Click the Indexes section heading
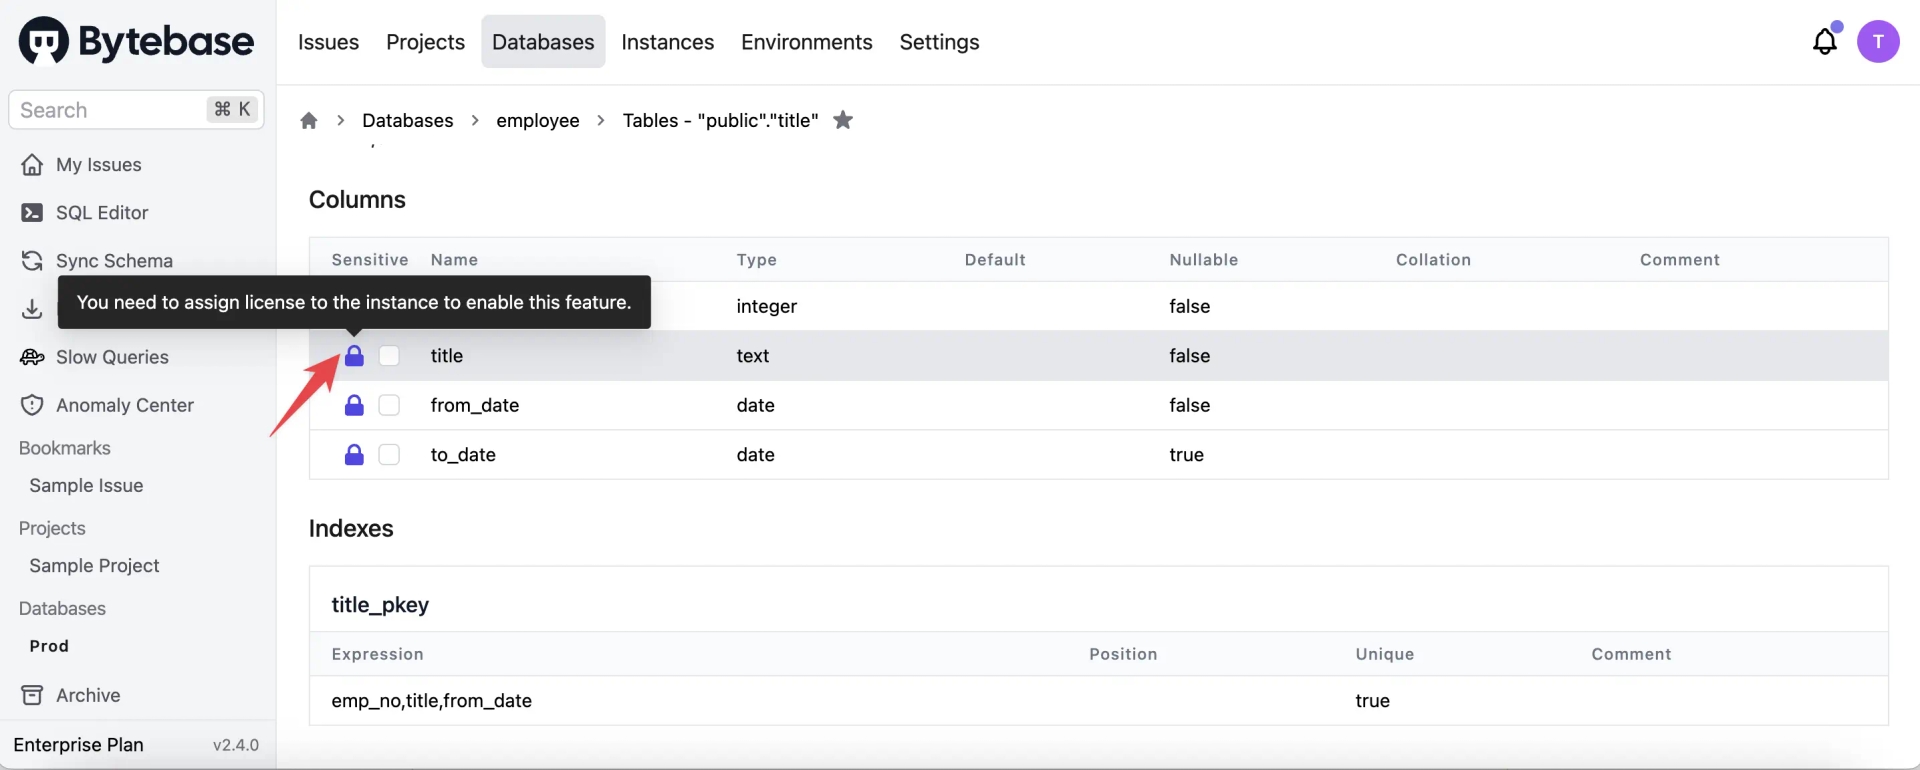 tap(351, 529)
